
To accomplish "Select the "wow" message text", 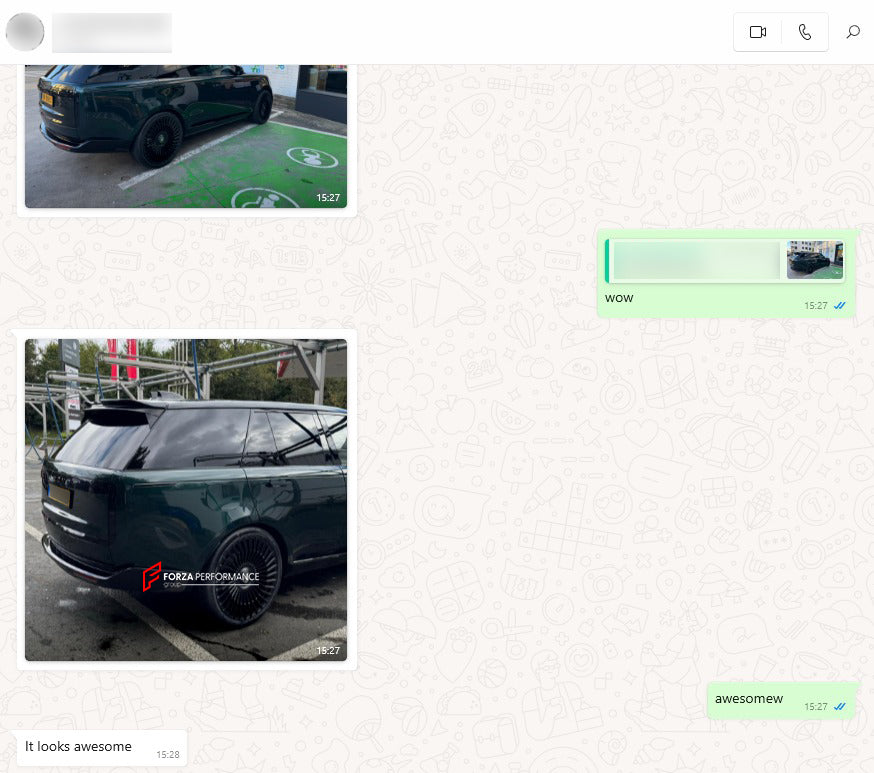I will click(x=619, y=298).
